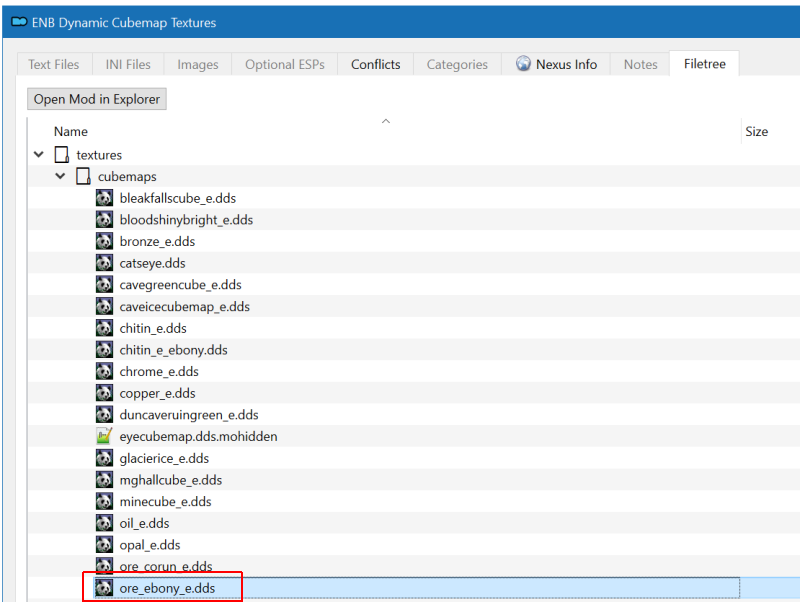The image size is (800, 602).
Task: Select the minecube_e.dds file name
Action: click(165, 501)
